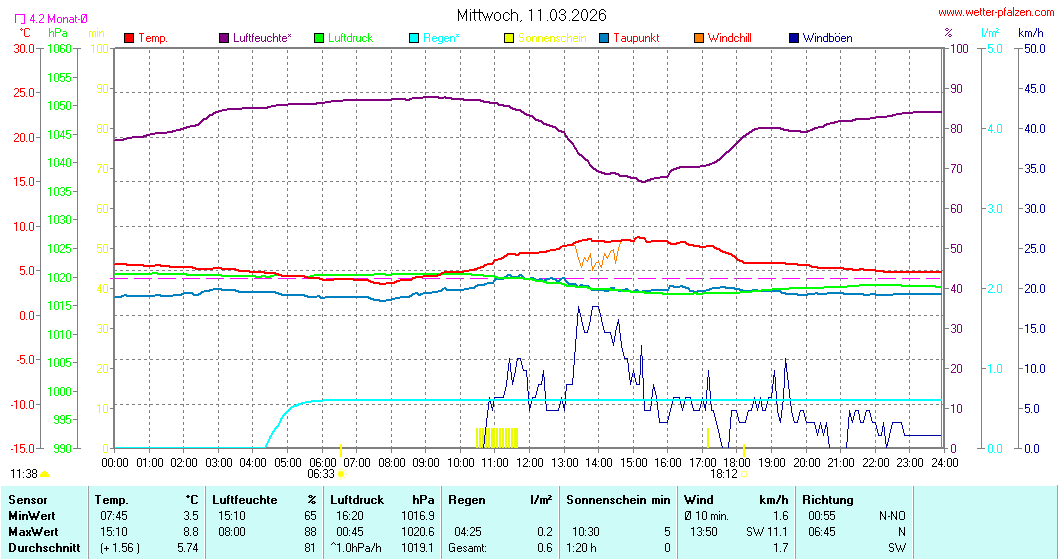Click the purple Luftfeuchte legend square
Image resolution: width=1058 pixels, height=559 pixels.
tap(224, 38)
